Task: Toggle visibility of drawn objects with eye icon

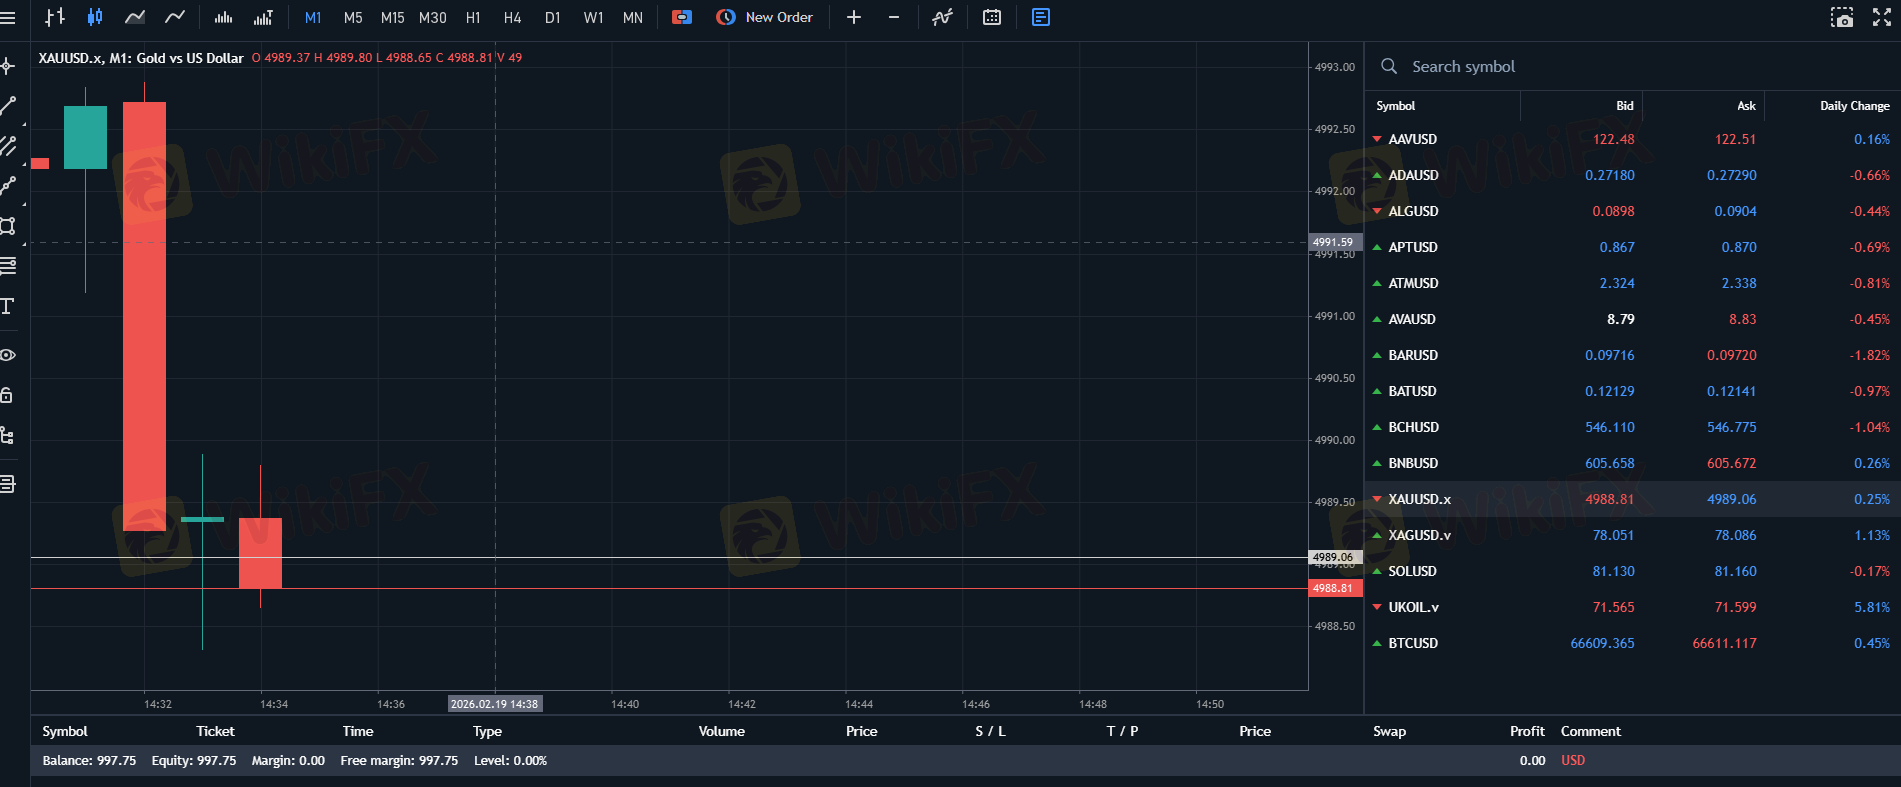Action: (8, 355)
